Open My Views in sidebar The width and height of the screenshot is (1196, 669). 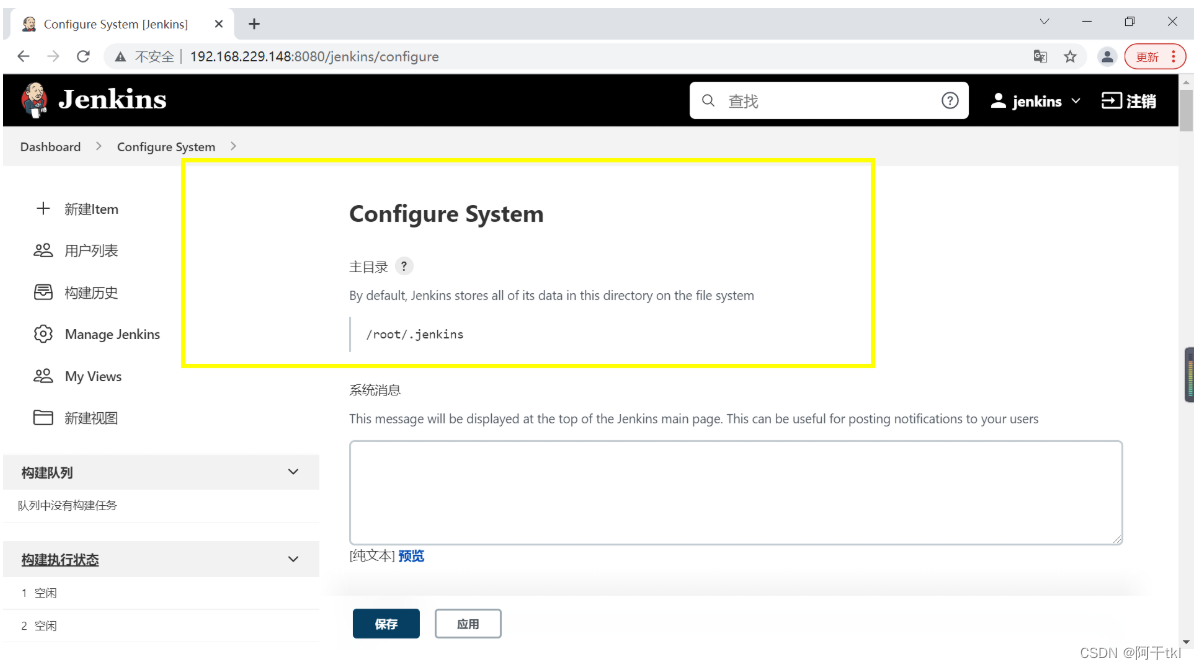coord(93,376)
